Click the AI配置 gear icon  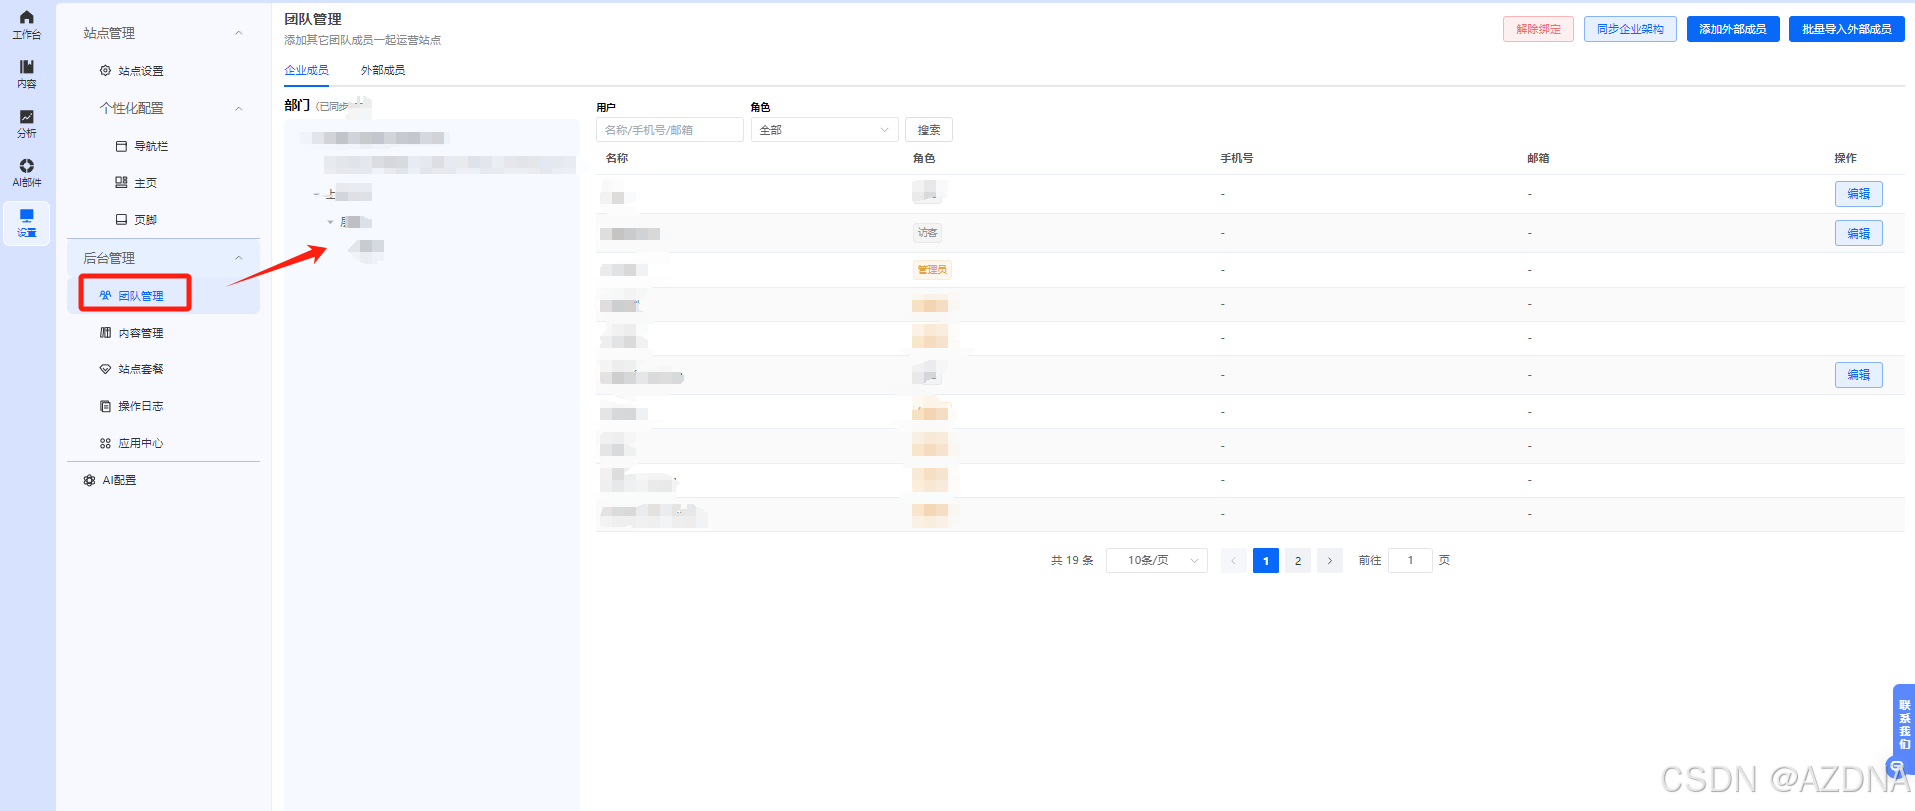tap(89, 480)
